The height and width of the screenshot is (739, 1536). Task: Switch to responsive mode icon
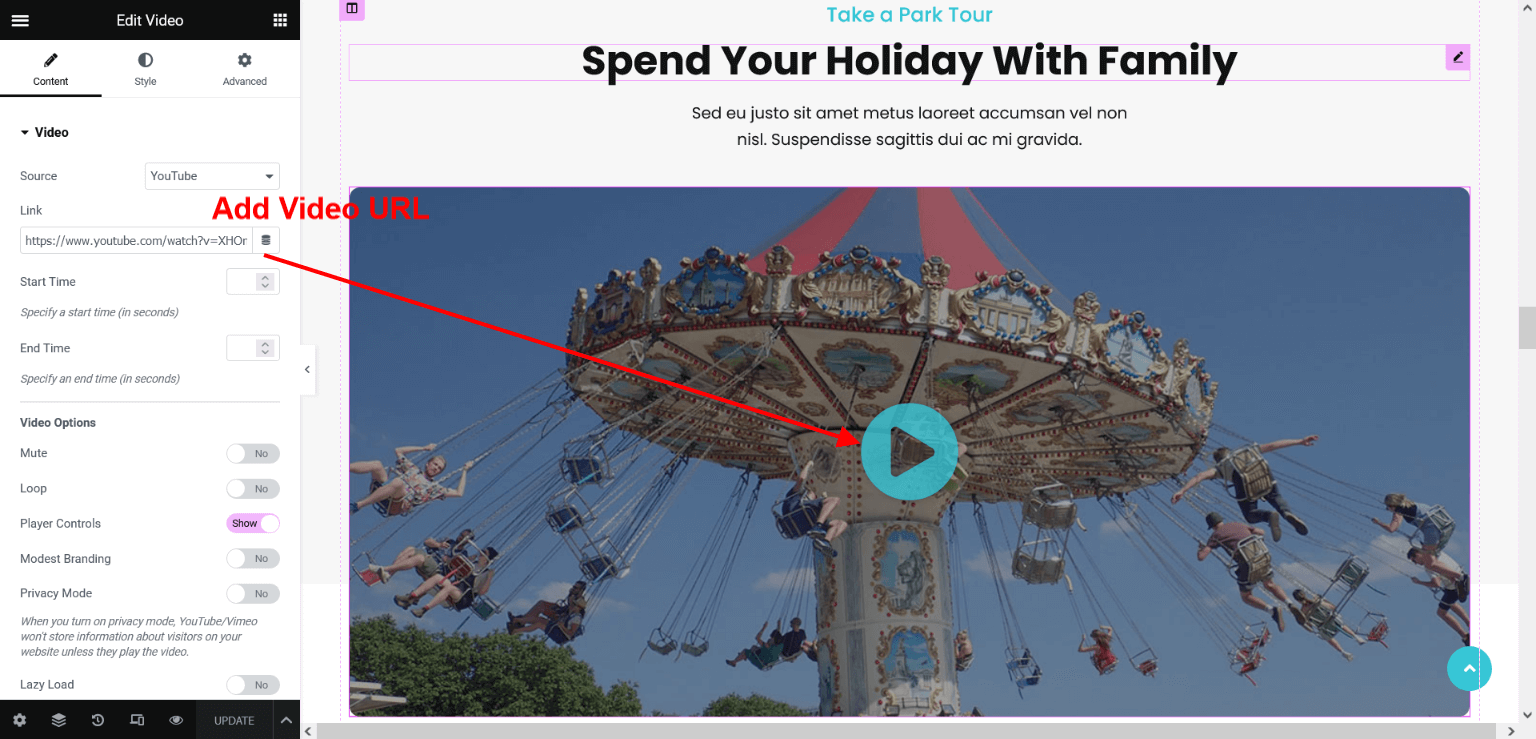[x=137, y=720]
